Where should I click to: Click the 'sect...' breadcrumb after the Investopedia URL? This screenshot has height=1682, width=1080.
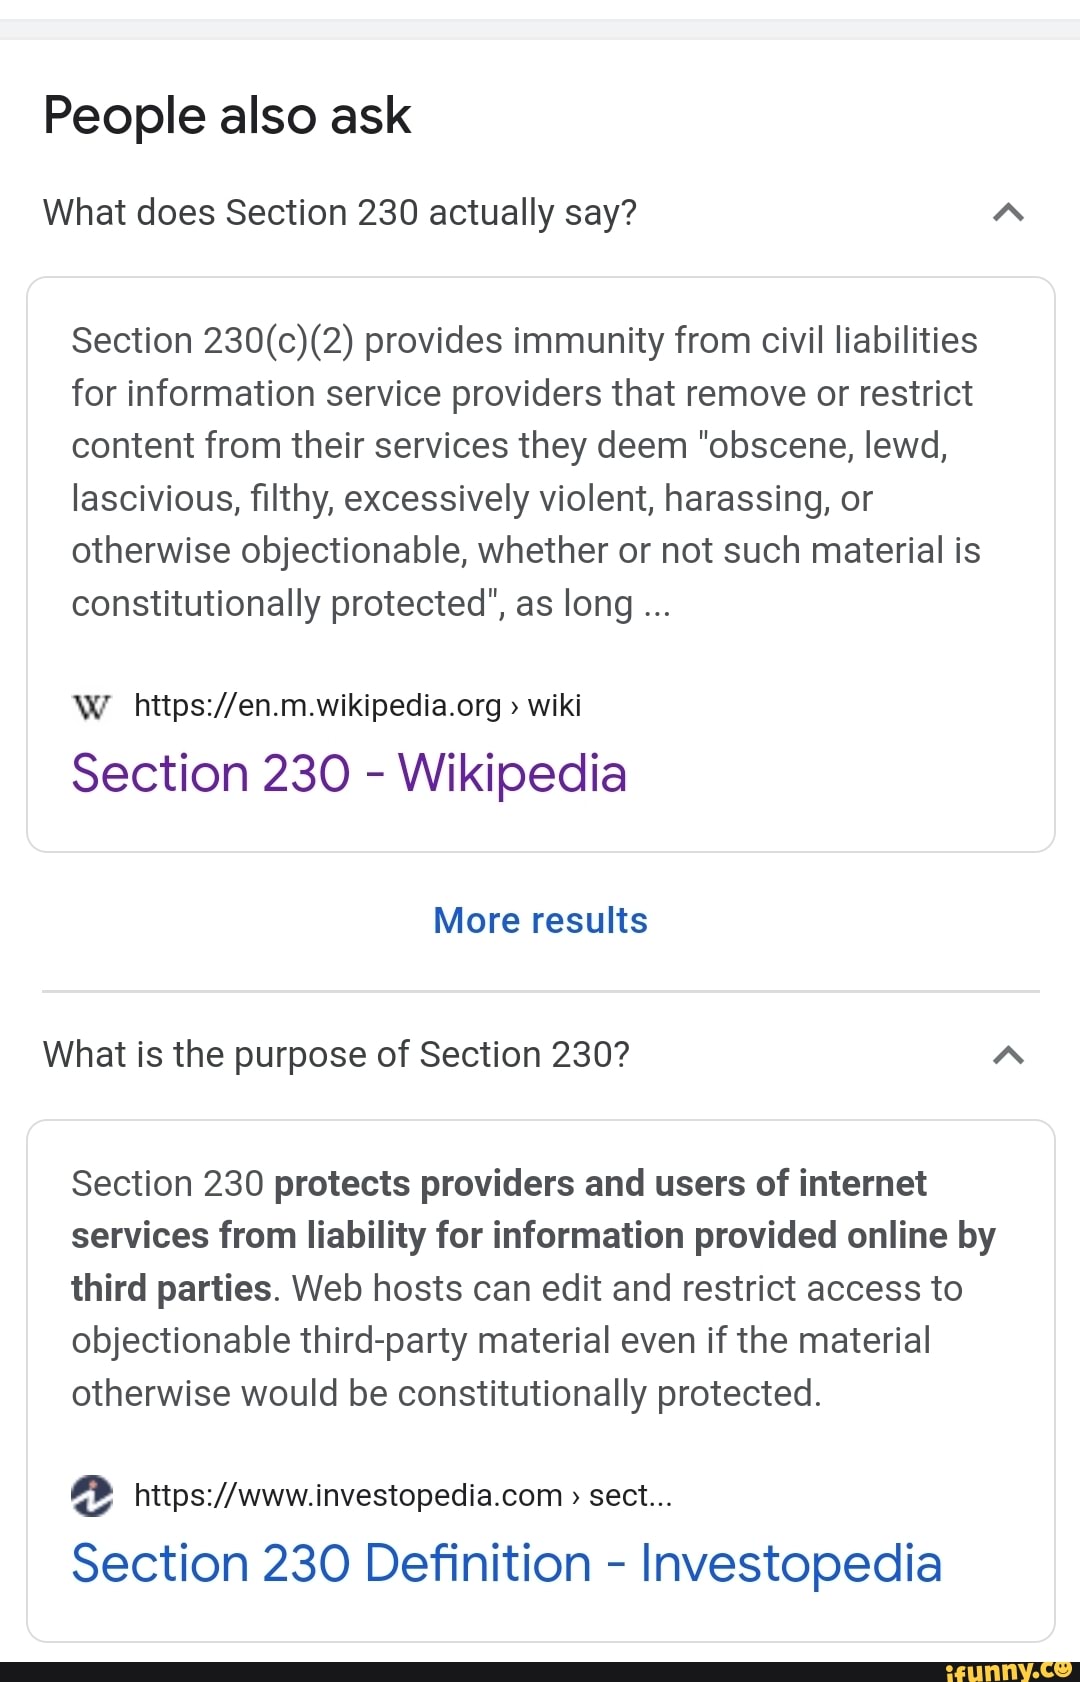pyautogui.click(x=630, y=1495)
